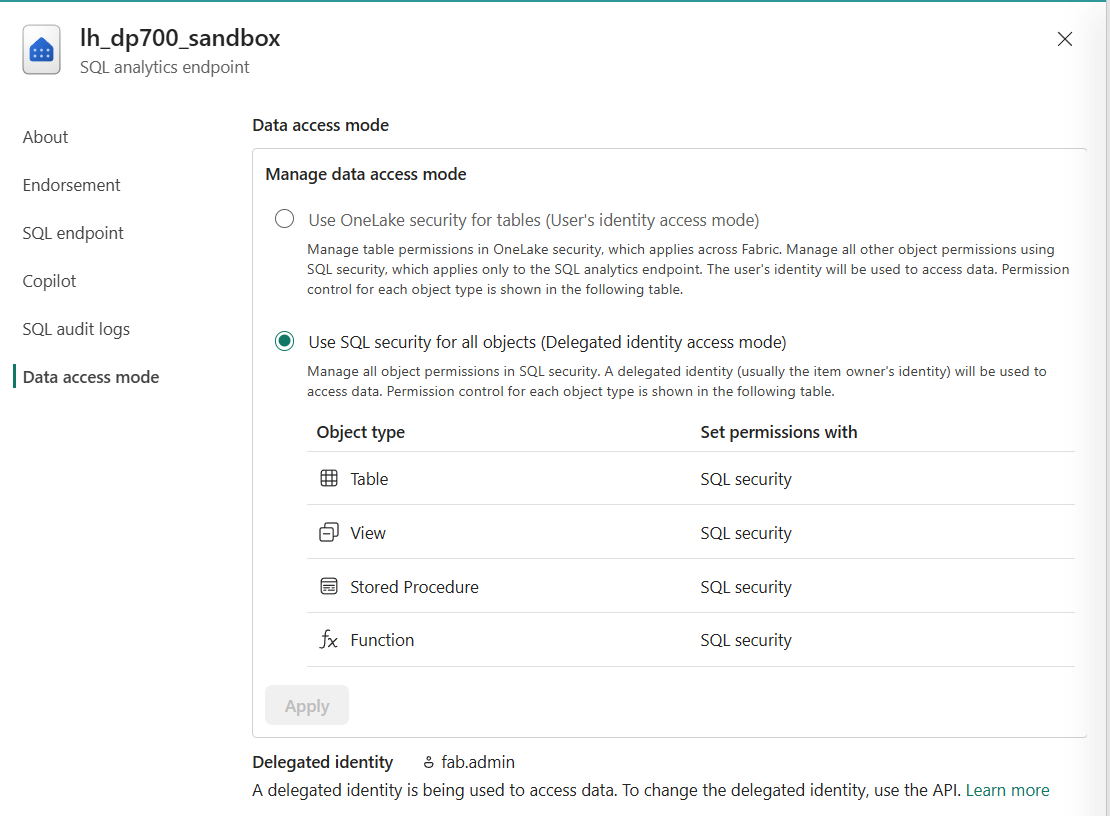The image size is (1110, 816).
Task: Click the View object icon
Action: 329,532
